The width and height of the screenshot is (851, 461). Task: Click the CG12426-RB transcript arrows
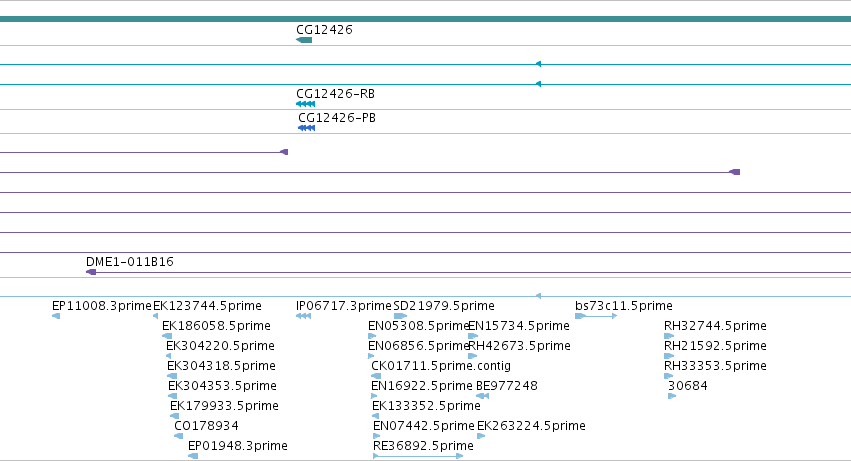coord(306,104)
